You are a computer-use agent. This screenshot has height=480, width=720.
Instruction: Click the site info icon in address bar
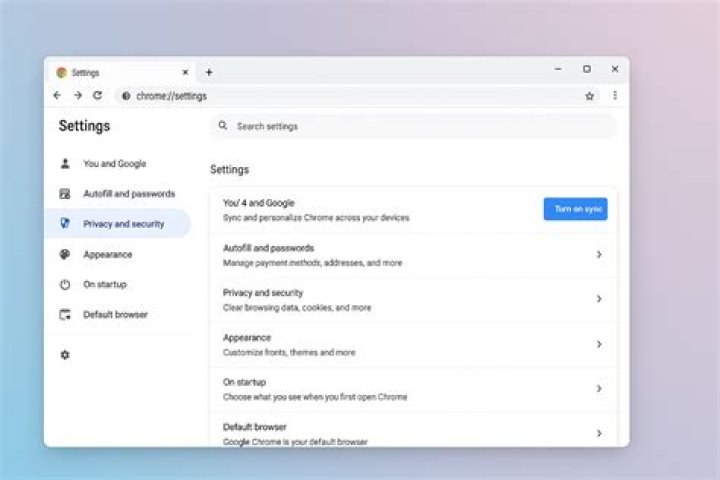126,96
